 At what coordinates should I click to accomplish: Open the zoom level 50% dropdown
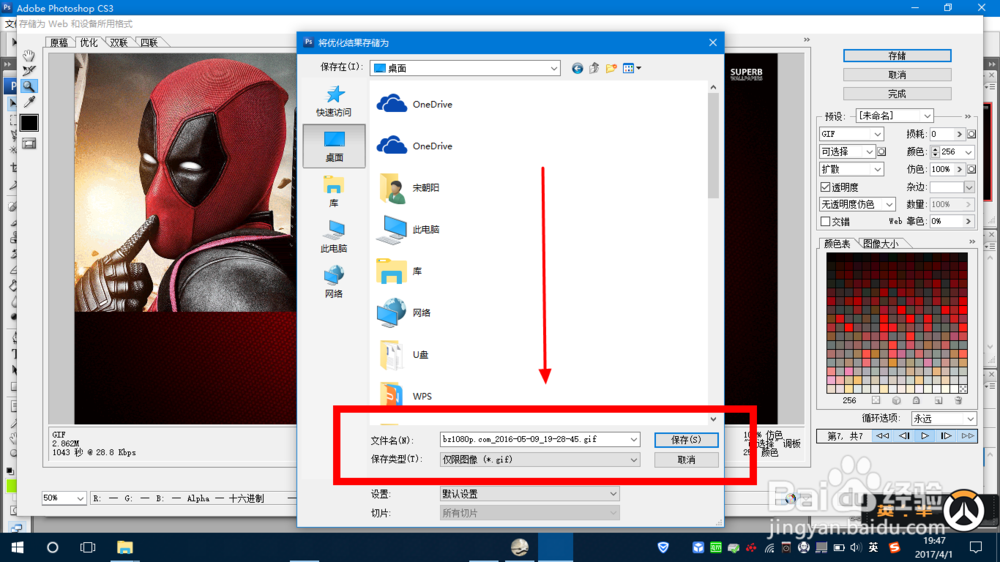pyautogui.click(x=64, y=498)
